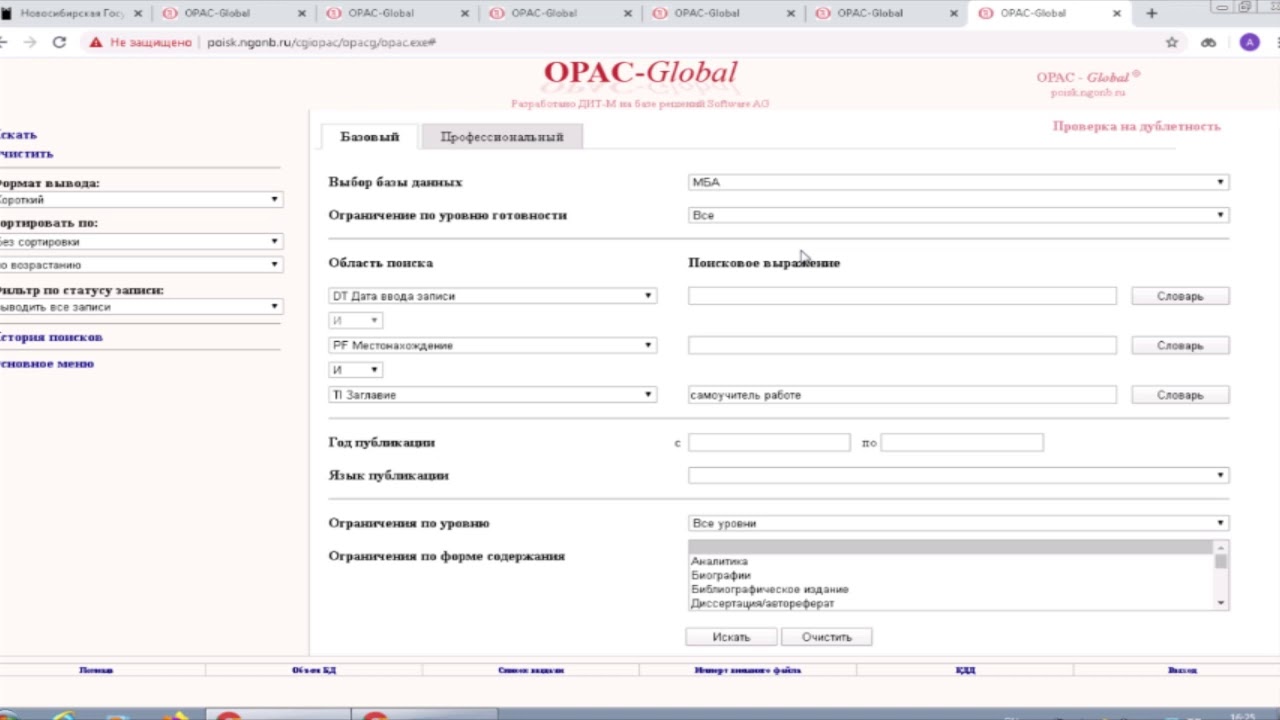Close the active OPAC-Global browser tab
Image resolution: width=1280 pixels, height=720 pixels.
1117,13
